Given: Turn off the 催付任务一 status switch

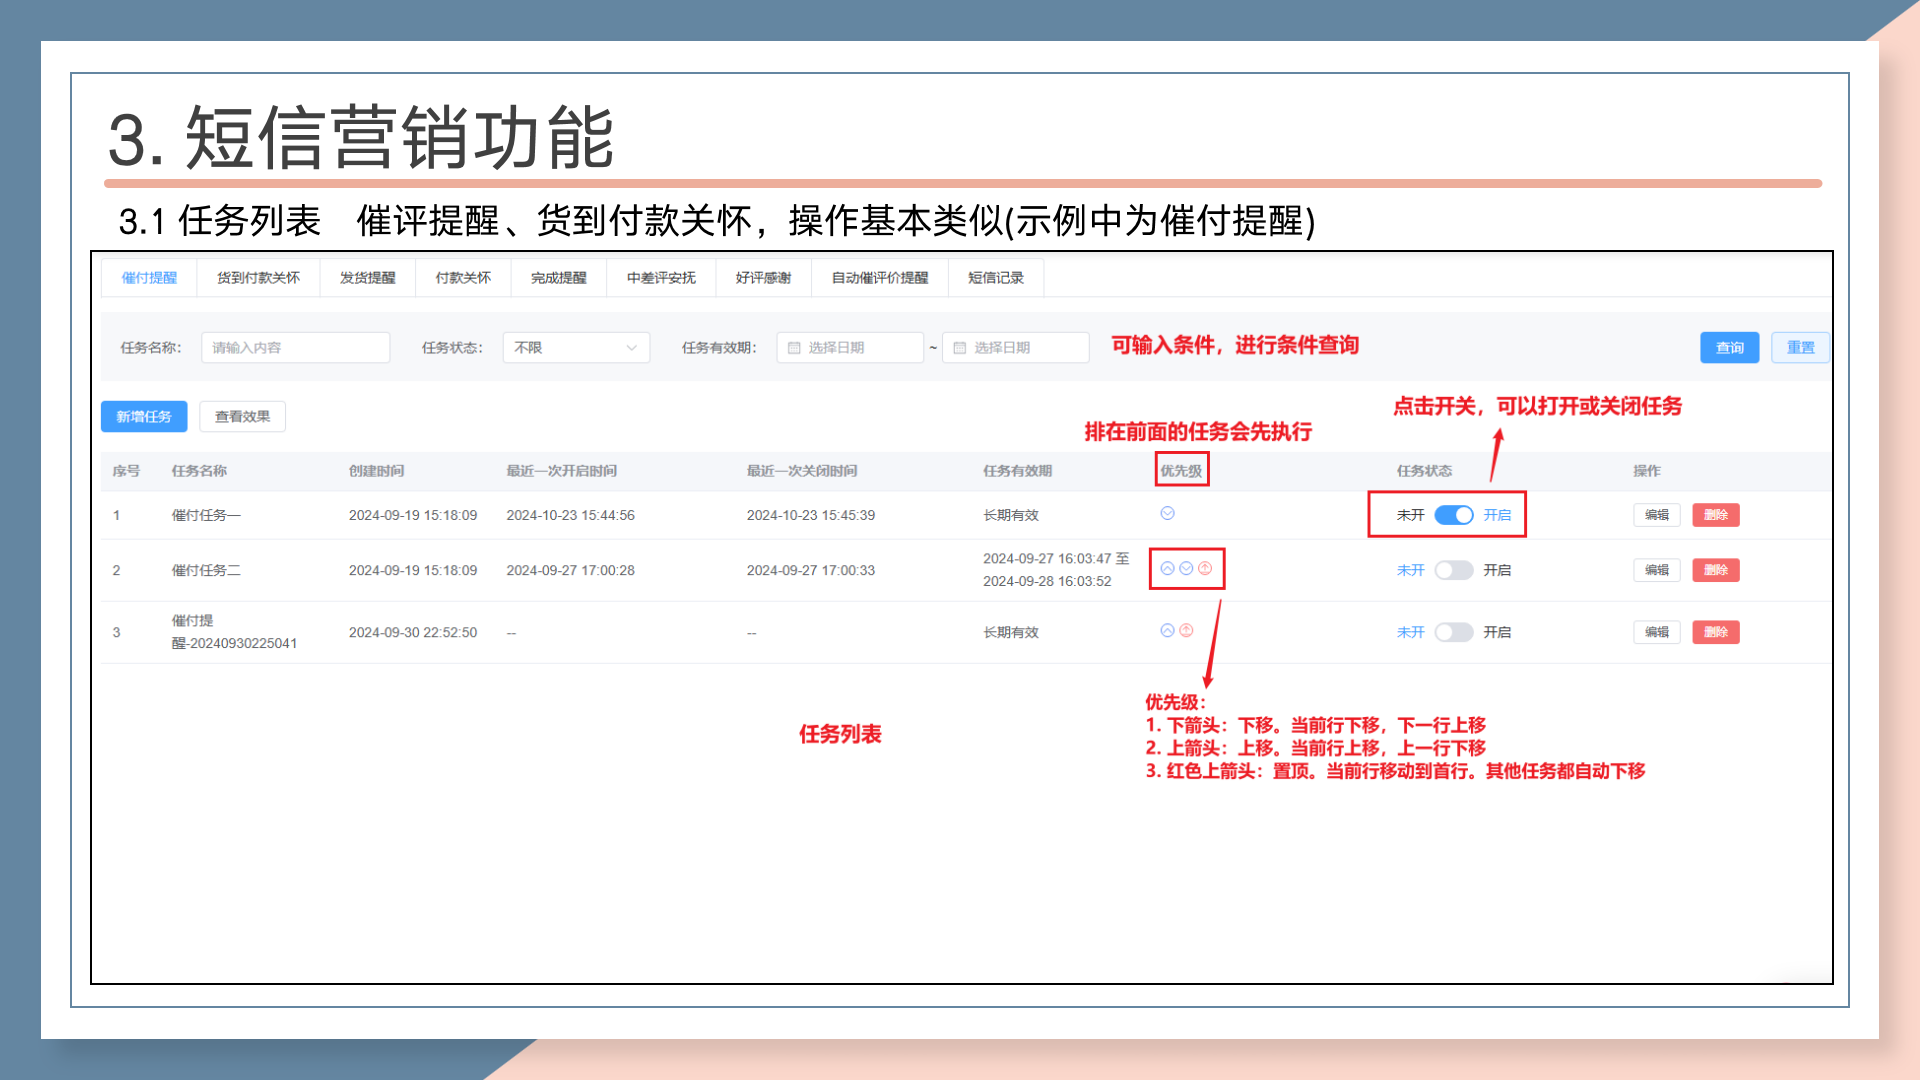Looking at the screenshot, I should 1453,515.
